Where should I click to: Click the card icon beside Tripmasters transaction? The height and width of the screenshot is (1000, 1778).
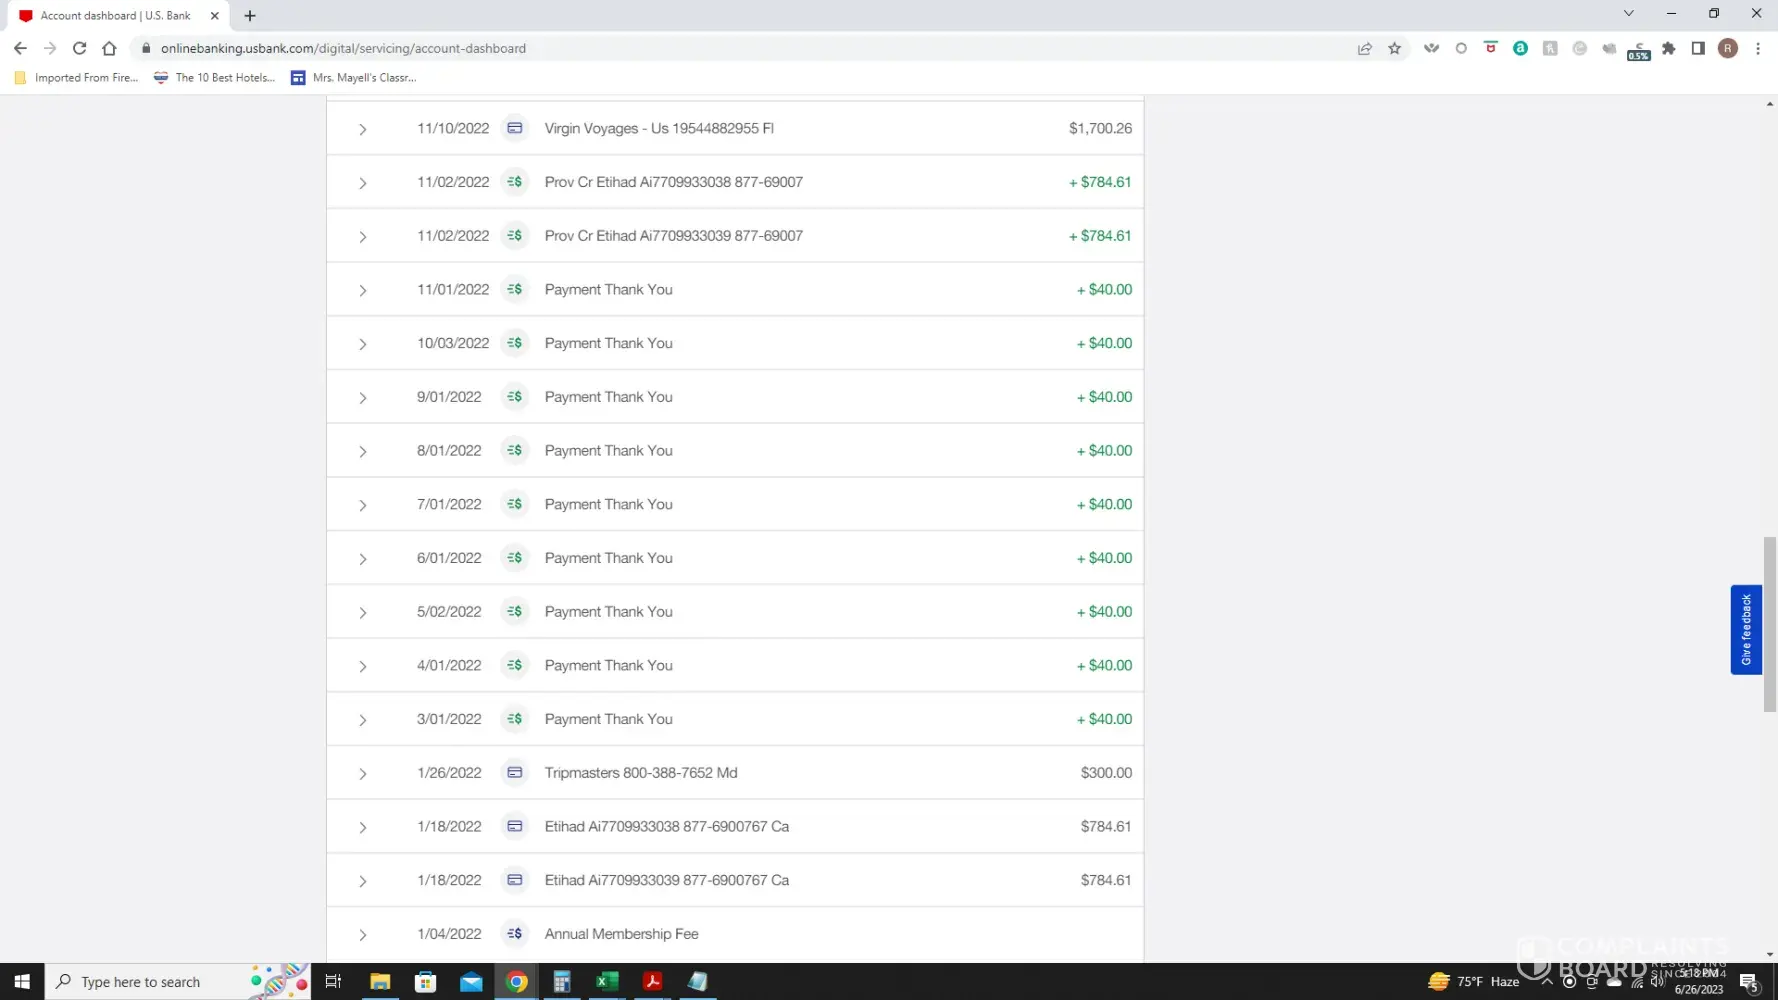[514, 773]
